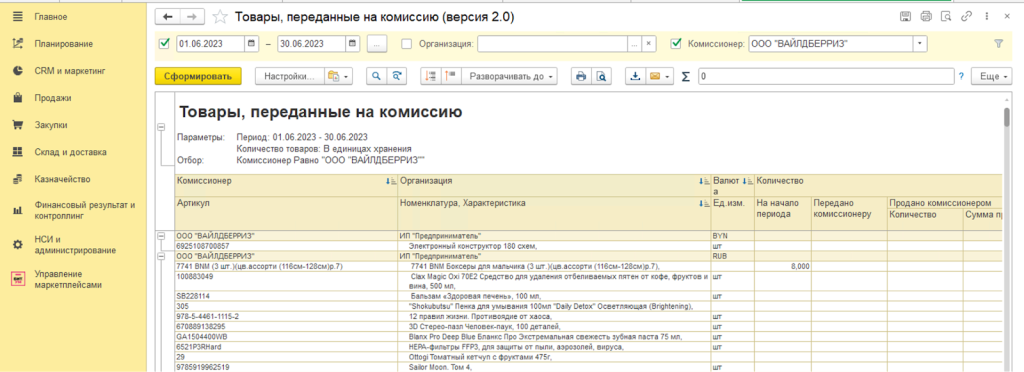Image resolution: width=1024 pixels, height=372 pixels.
Task: Enable the Организация filter checkbox
Action: click(x=407, y=44)
